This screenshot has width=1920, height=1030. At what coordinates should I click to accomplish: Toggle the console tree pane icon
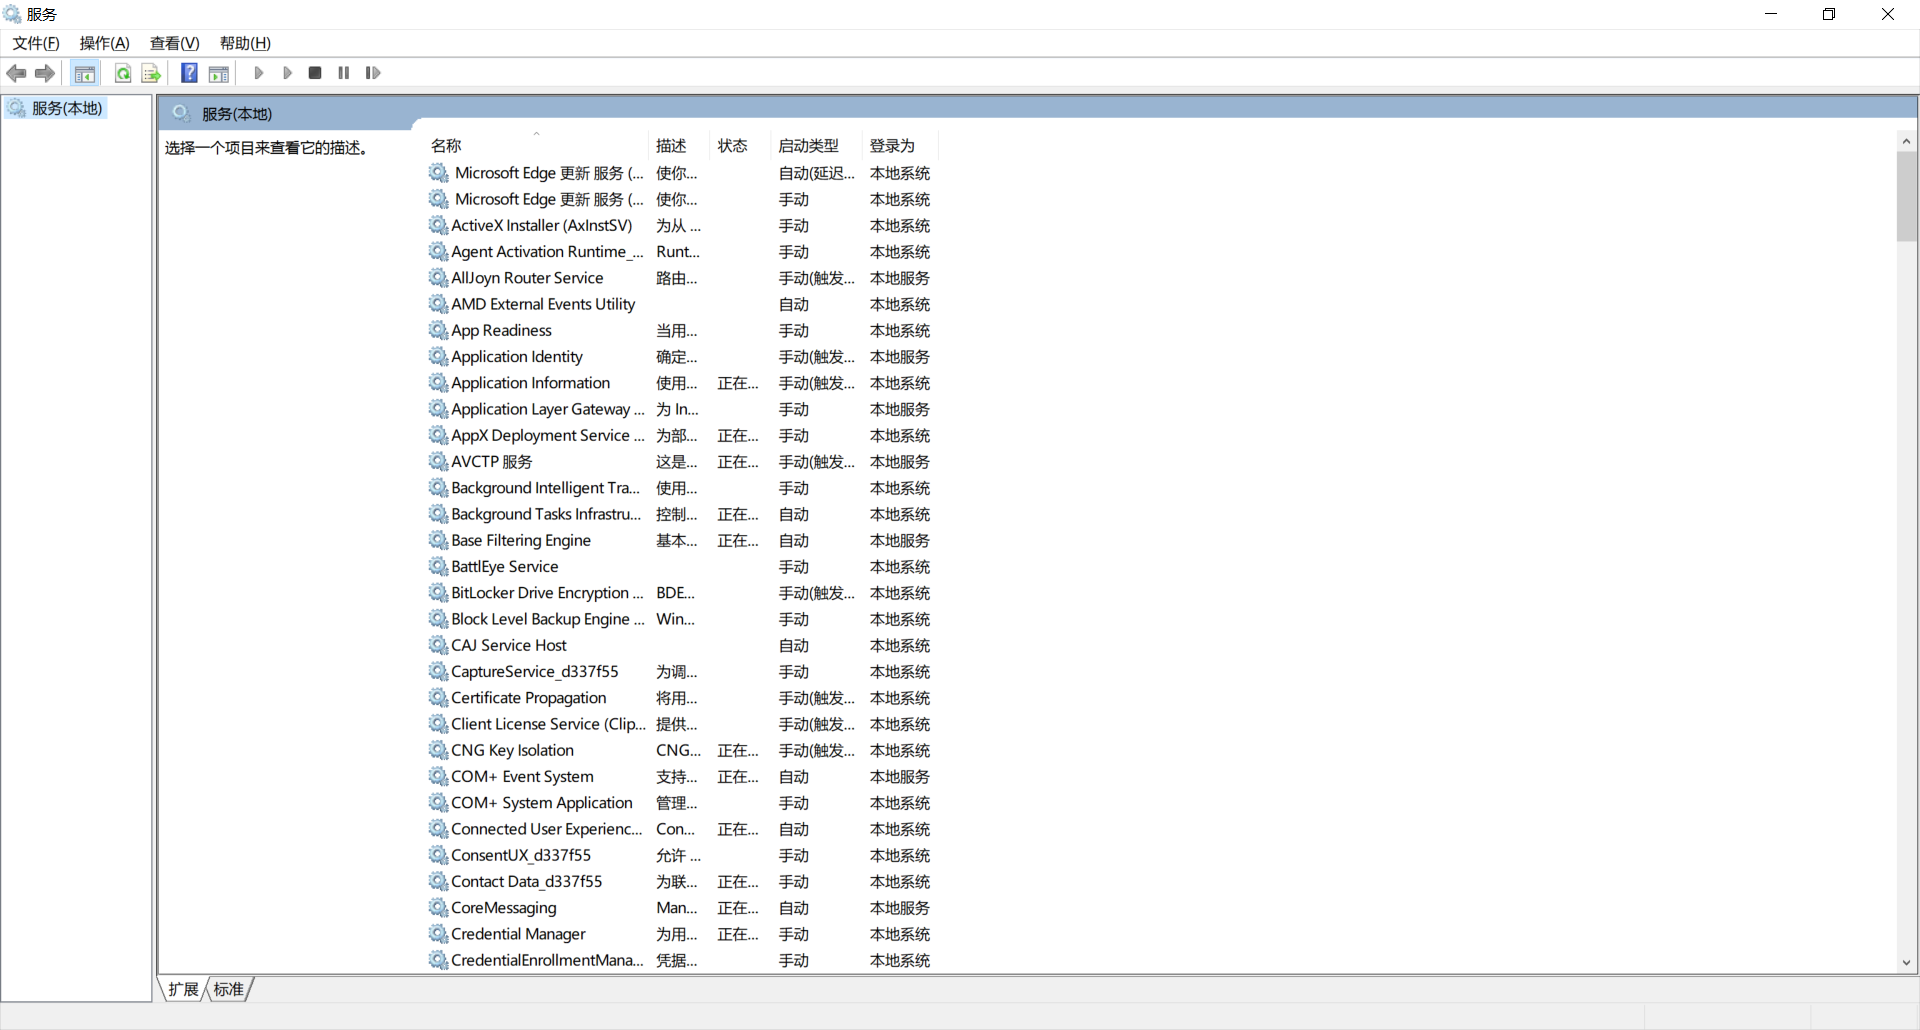point(85,72)
